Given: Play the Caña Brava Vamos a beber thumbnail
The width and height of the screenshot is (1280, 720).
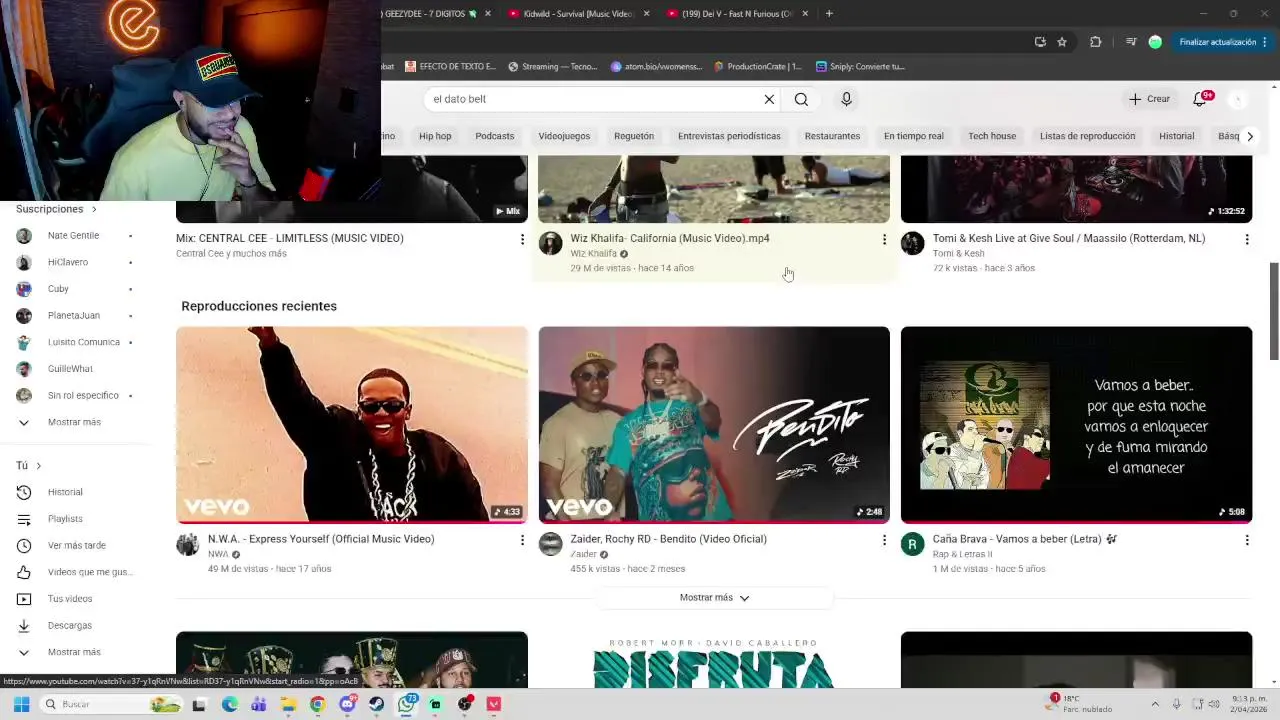Looking at the screenshot, I should pyautogui.click(x=1076, y=425).
